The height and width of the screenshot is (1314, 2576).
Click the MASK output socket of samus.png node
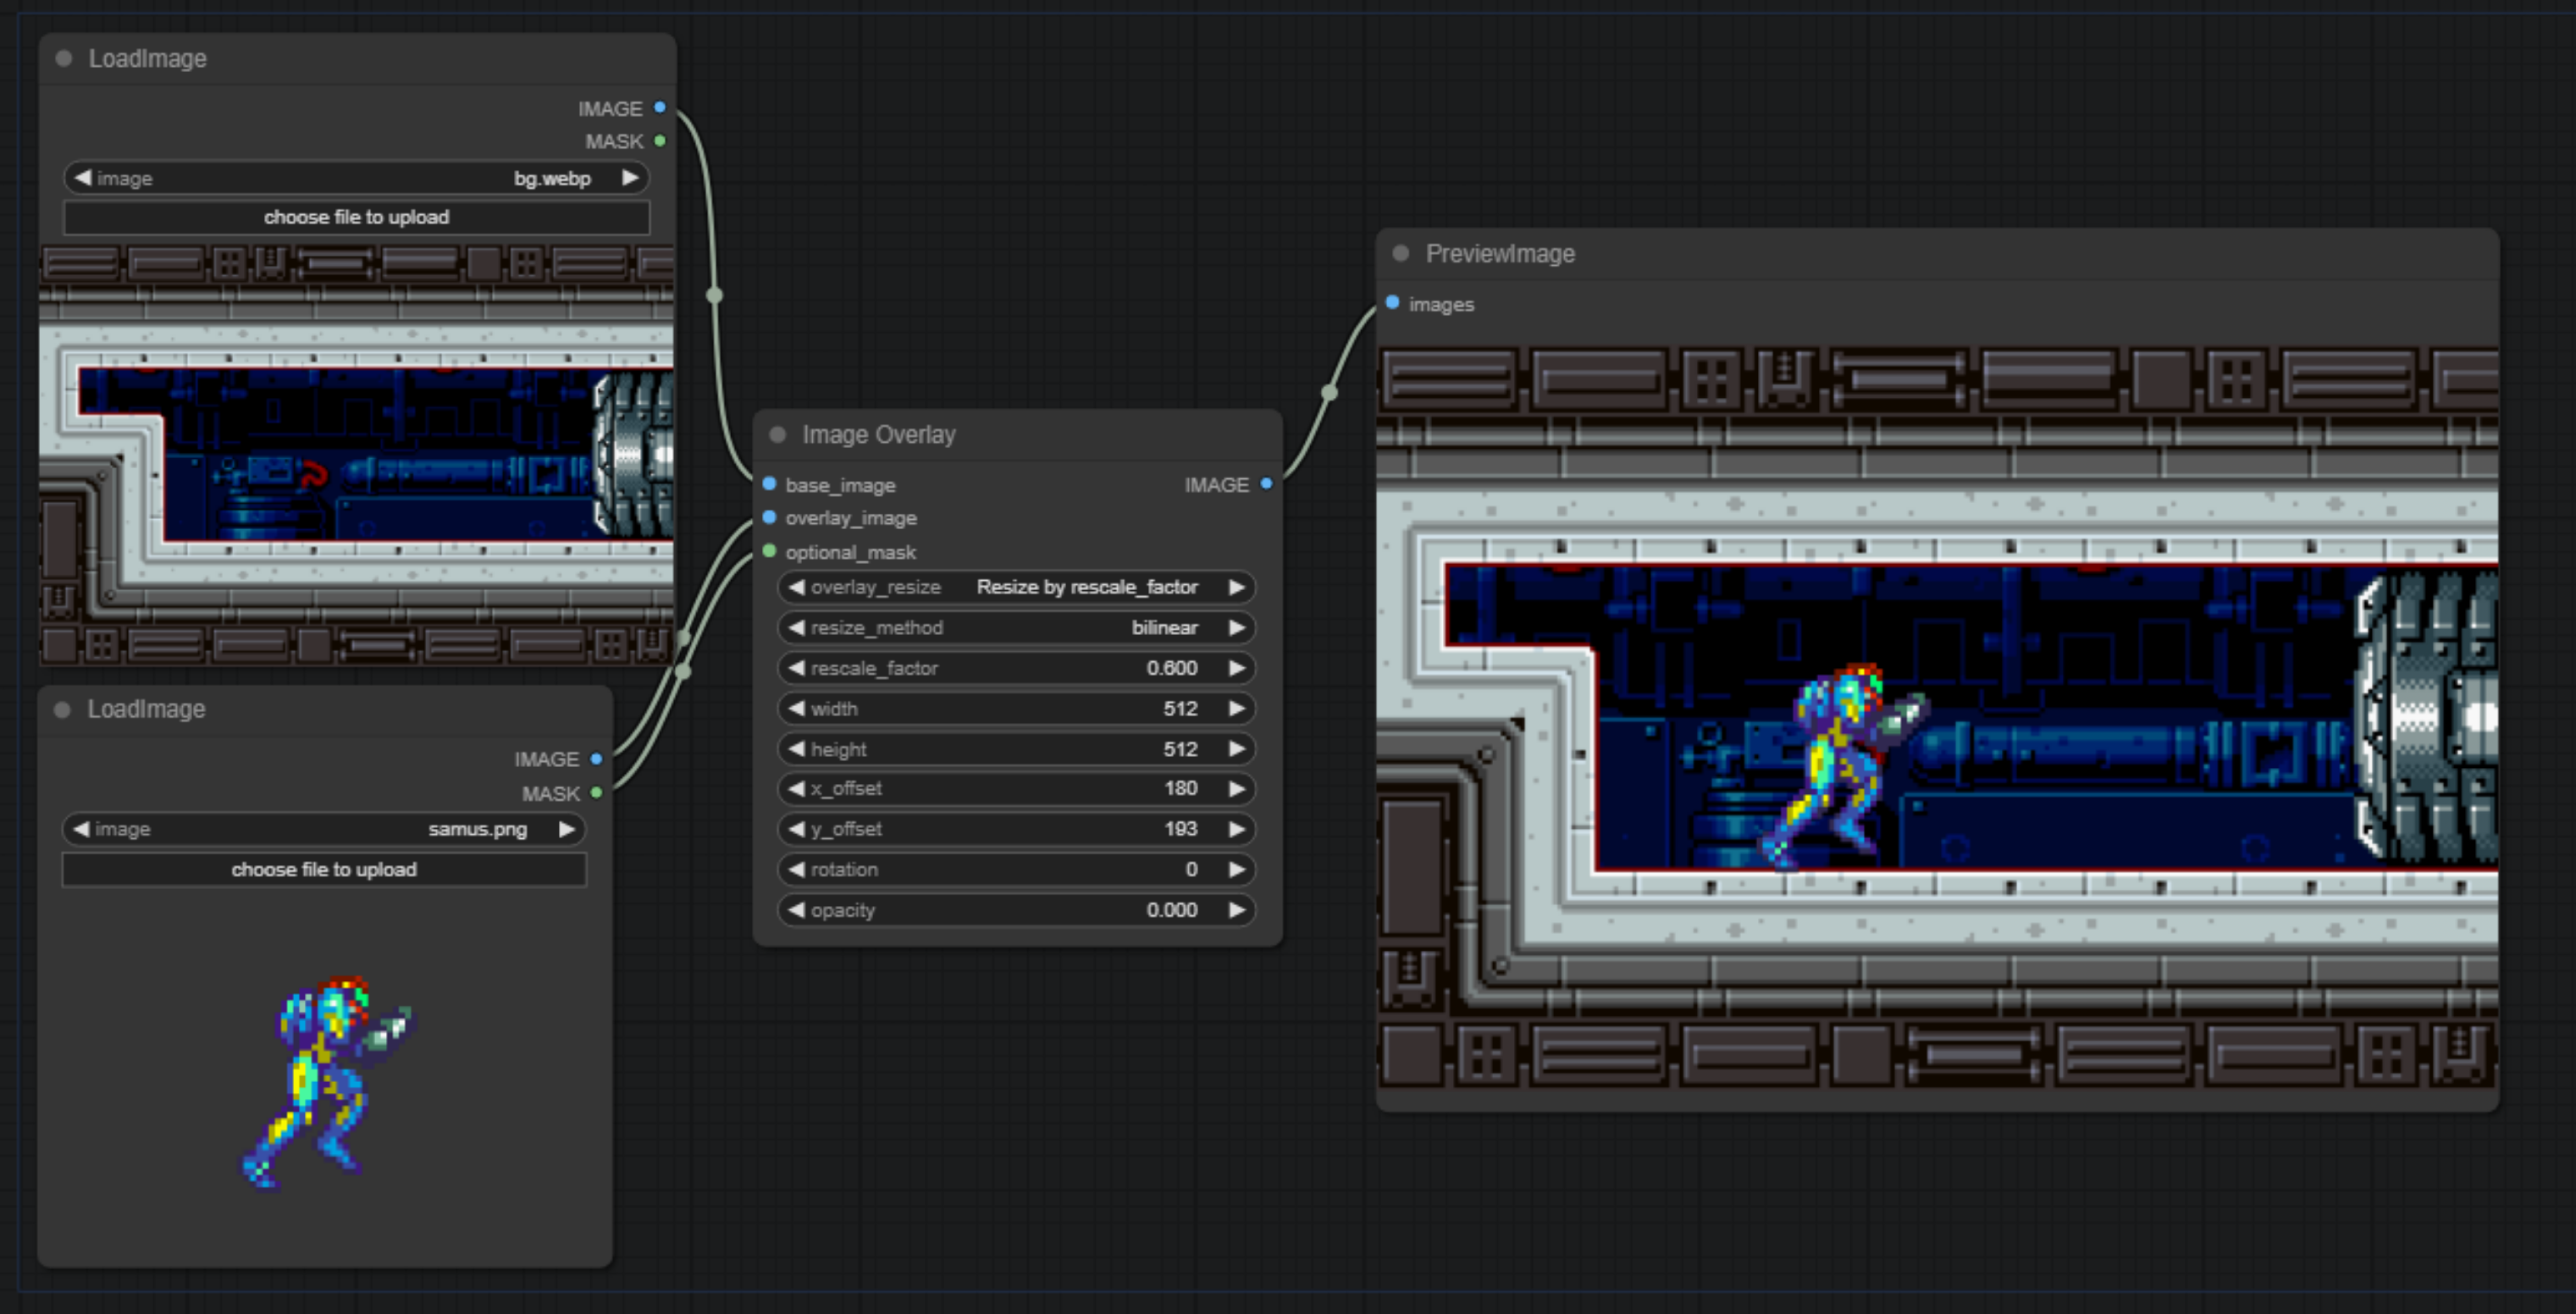(x=597, y=793)
